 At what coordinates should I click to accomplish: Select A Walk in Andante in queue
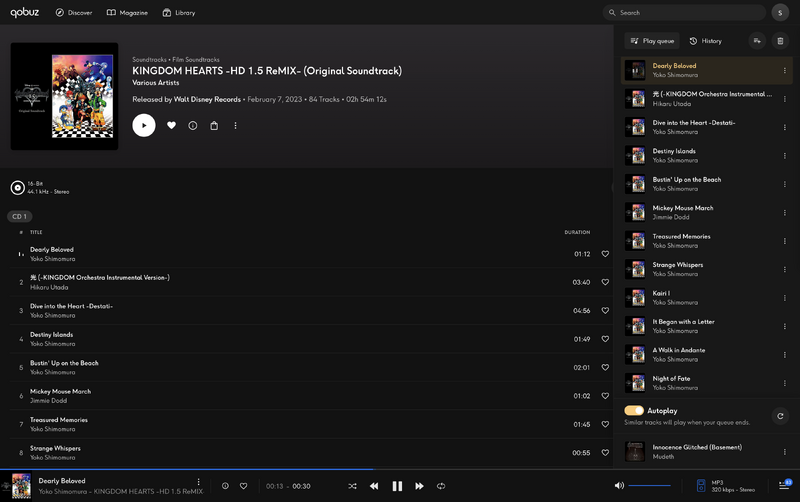[x=707, y=355]
